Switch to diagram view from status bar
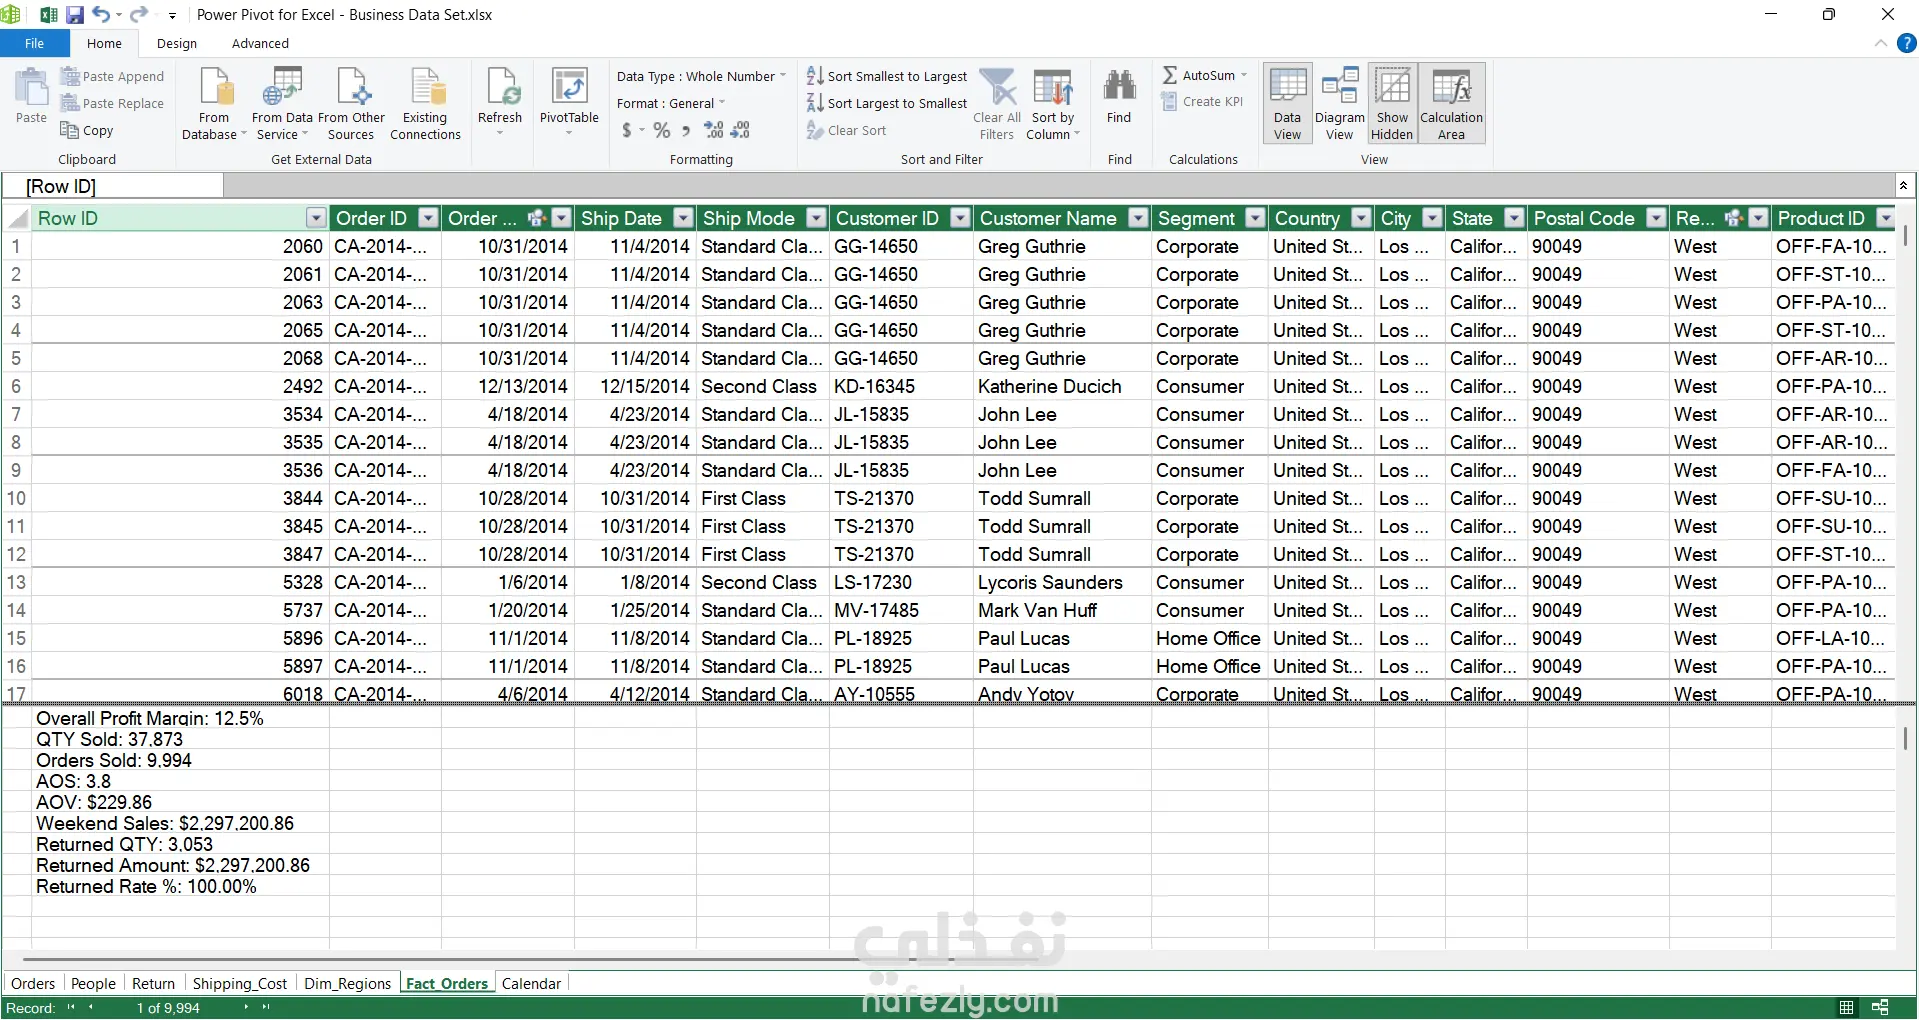 (x=1880, y=1007)
